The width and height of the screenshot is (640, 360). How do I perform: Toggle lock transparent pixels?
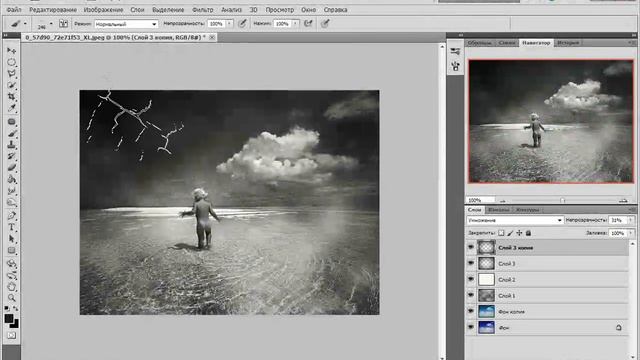pyautogui.click(x=501, y=233)
